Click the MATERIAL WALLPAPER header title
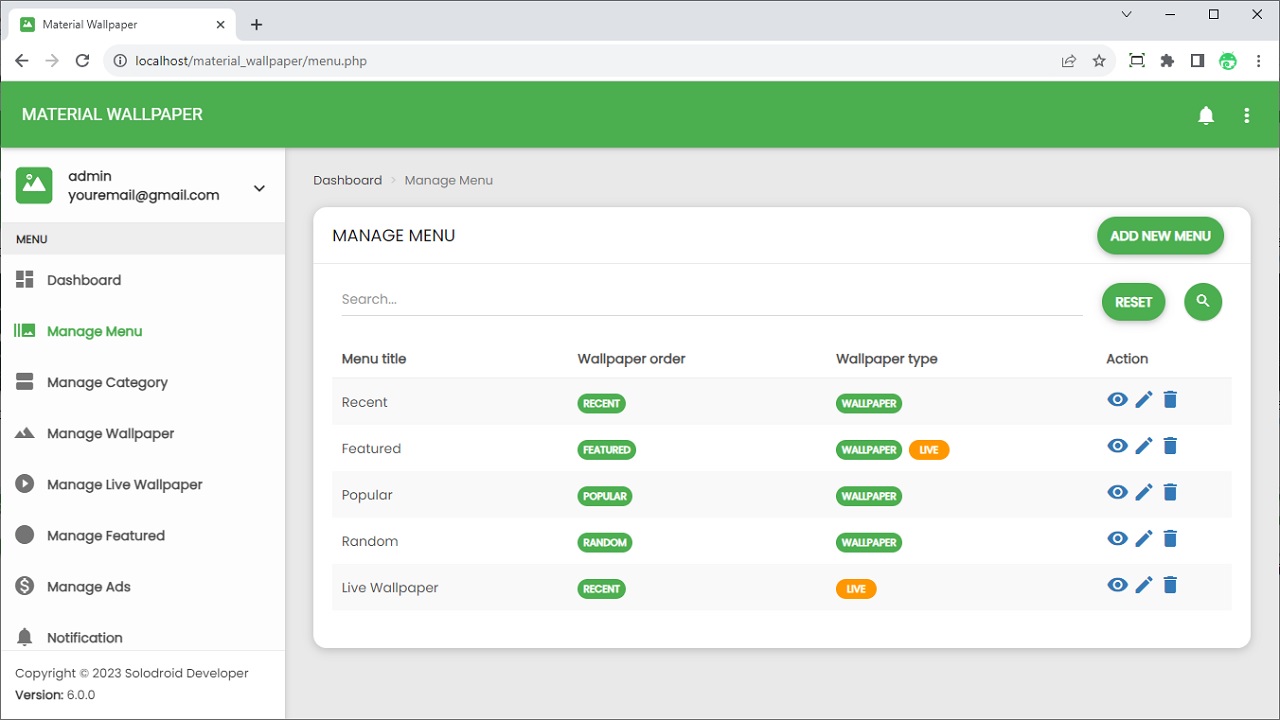This screenshot has height=720, width=1280. (112, 114)
